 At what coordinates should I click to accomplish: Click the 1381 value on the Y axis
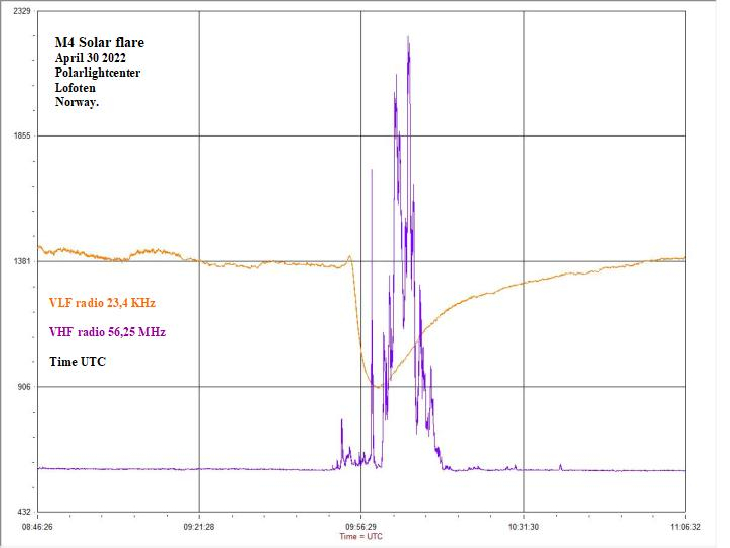[x=21, y=261]
